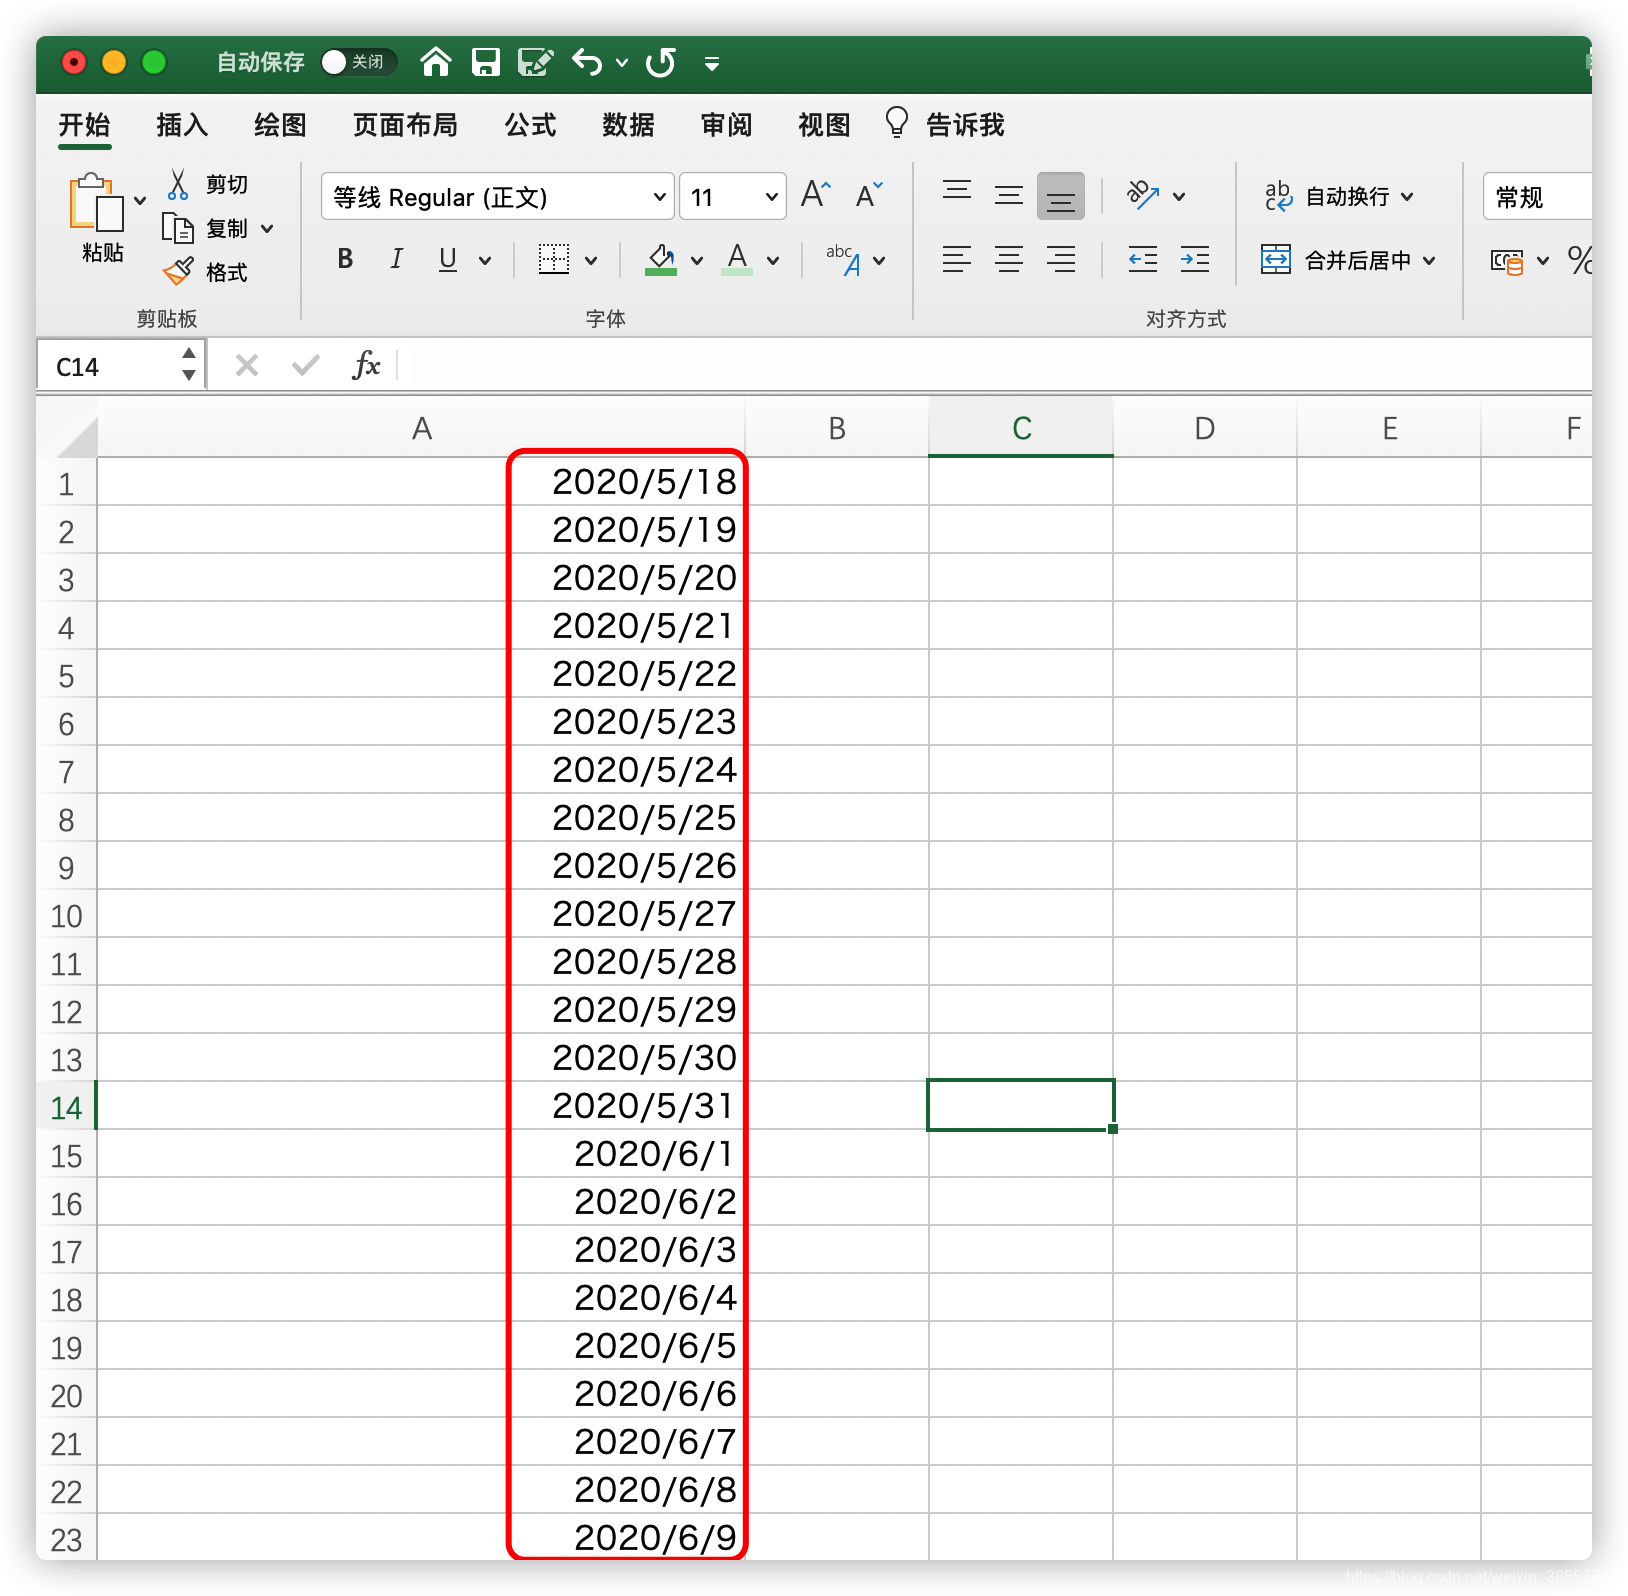Open the Paste clipboard icon
This screenshot has width=1628, height=1596.
coord(97,203)
